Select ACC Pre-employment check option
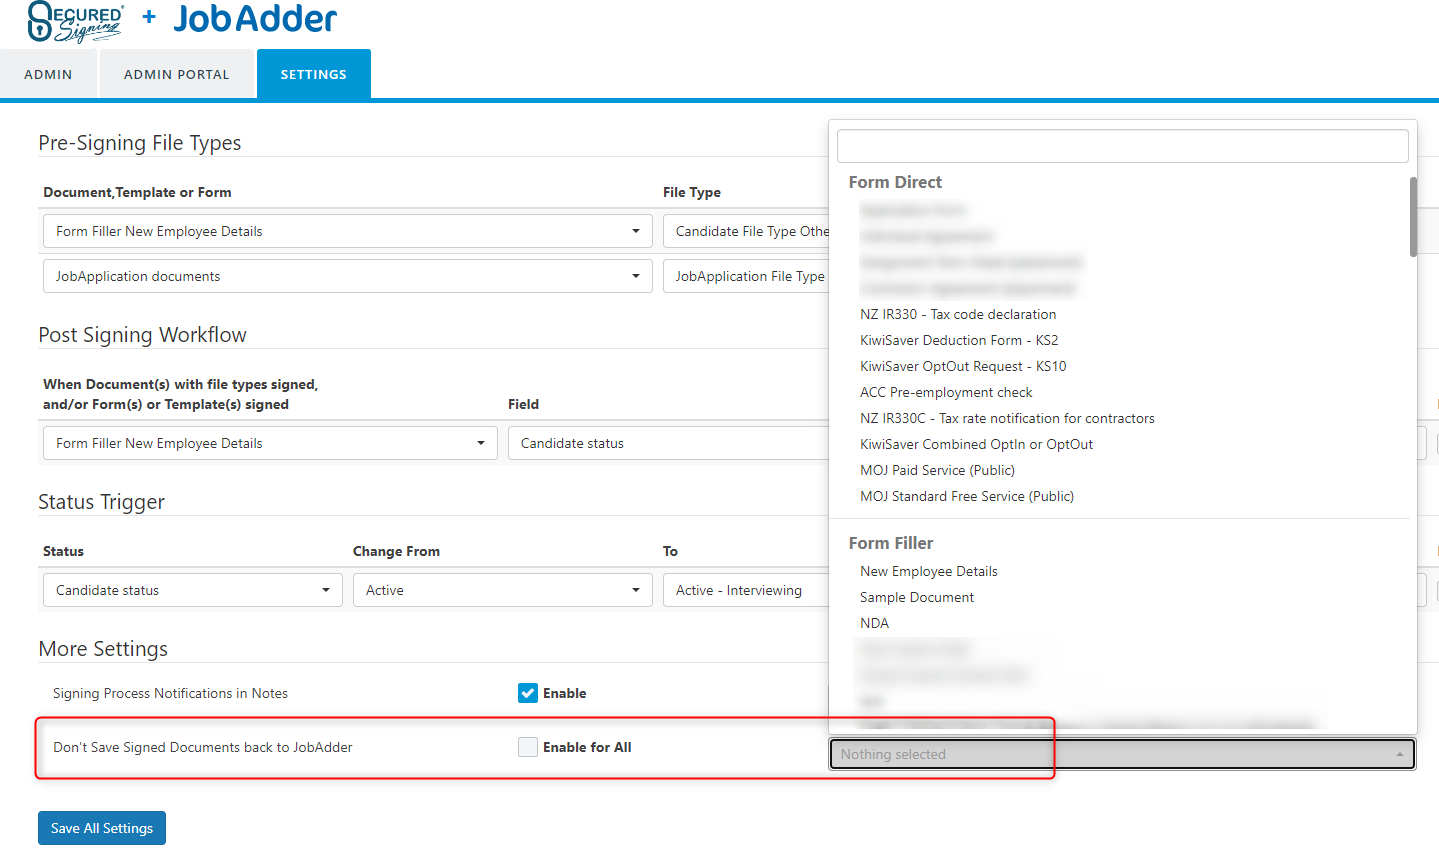Screen dimensions: 1439x863 click(945, 392)
